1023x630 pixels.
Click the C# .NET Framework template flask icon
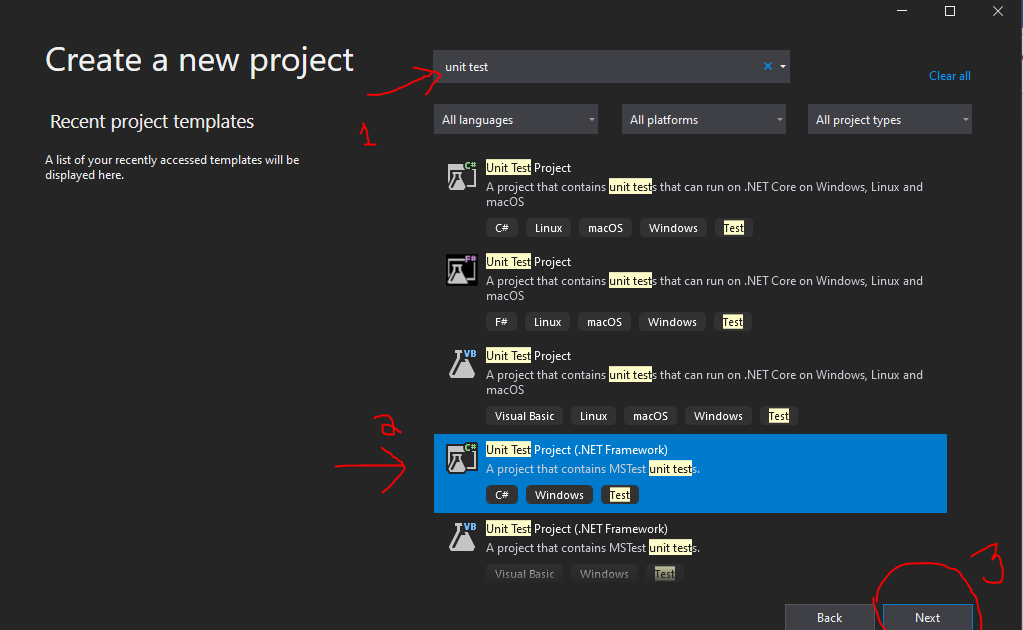pyautogui.click(x=460, y=458)
